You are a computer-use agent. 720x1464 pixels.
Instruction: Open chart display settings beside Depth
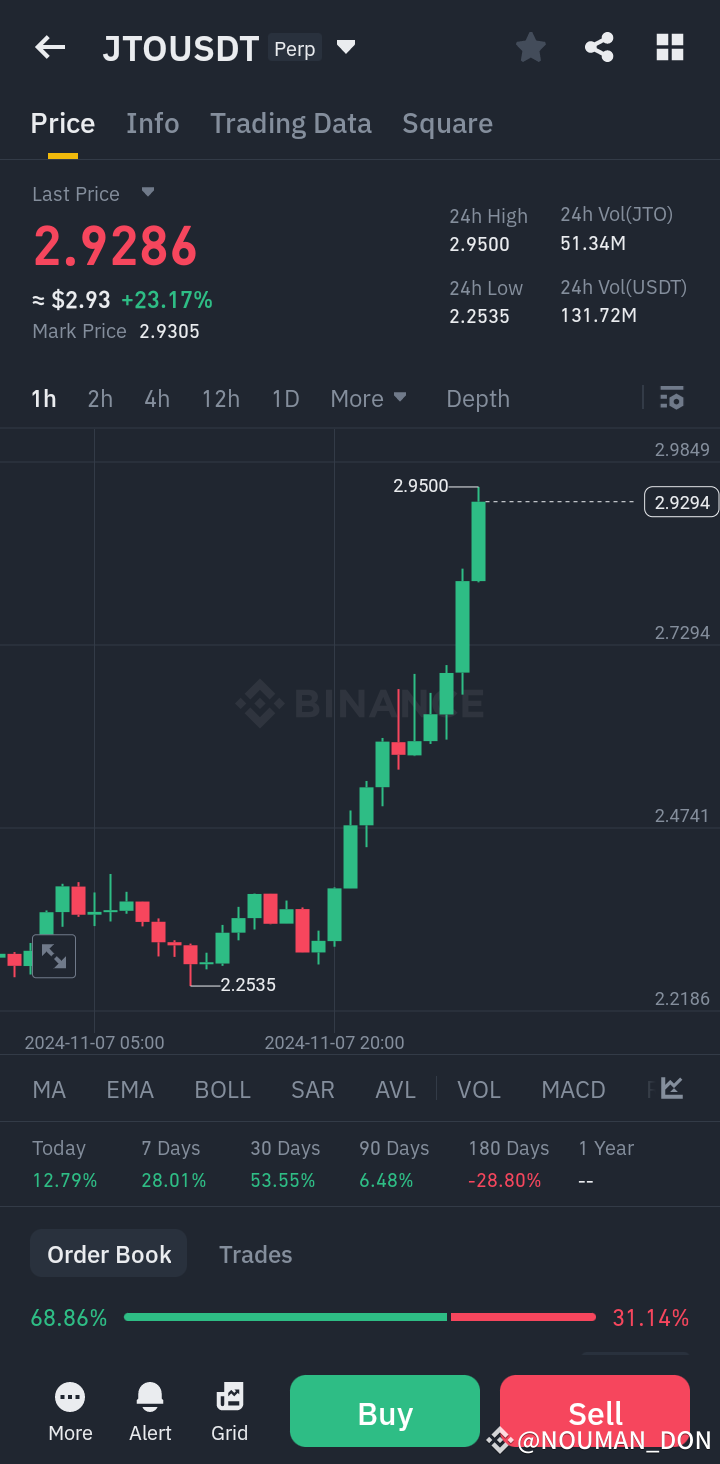tap(671, 398)
